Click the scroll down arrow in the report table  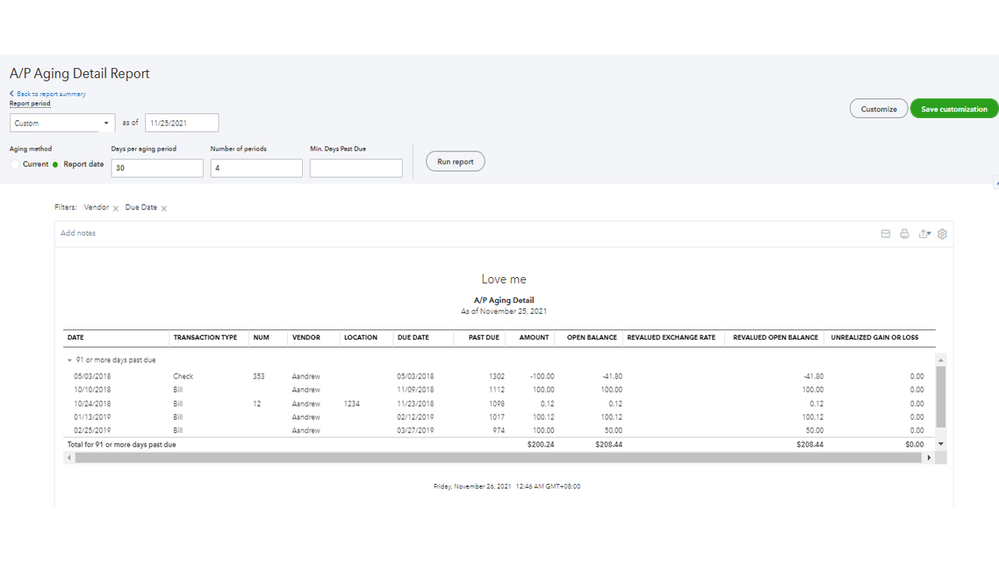coord(940,443)
